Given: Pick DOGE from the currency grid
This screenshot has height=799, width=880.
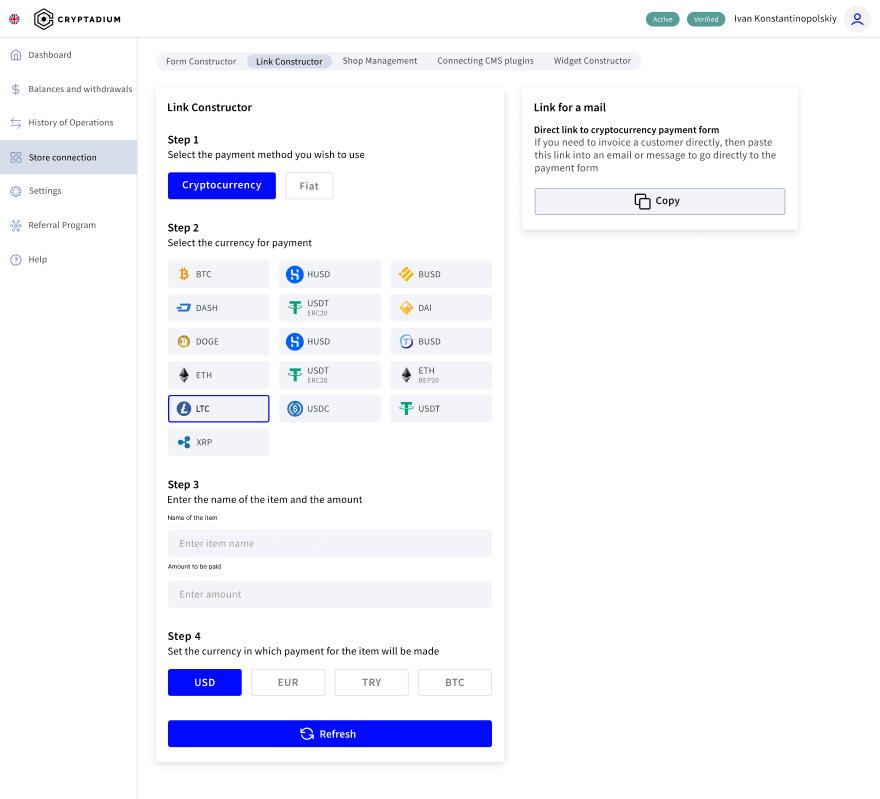Looking at the screenshot, I should 218,342.
